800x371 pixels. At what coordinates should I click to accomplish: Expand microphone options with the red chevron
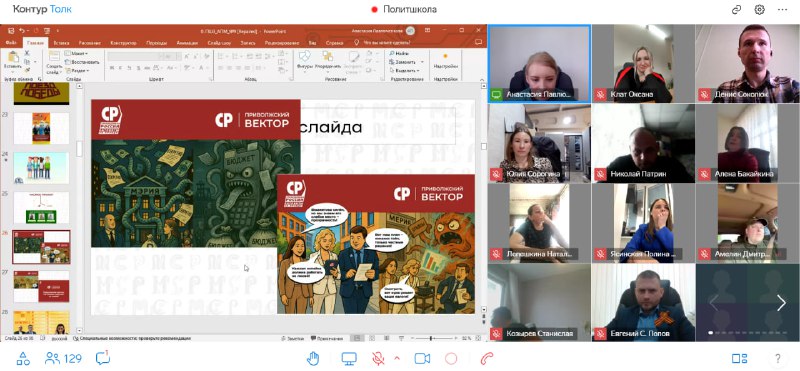(x=397, y=358)
